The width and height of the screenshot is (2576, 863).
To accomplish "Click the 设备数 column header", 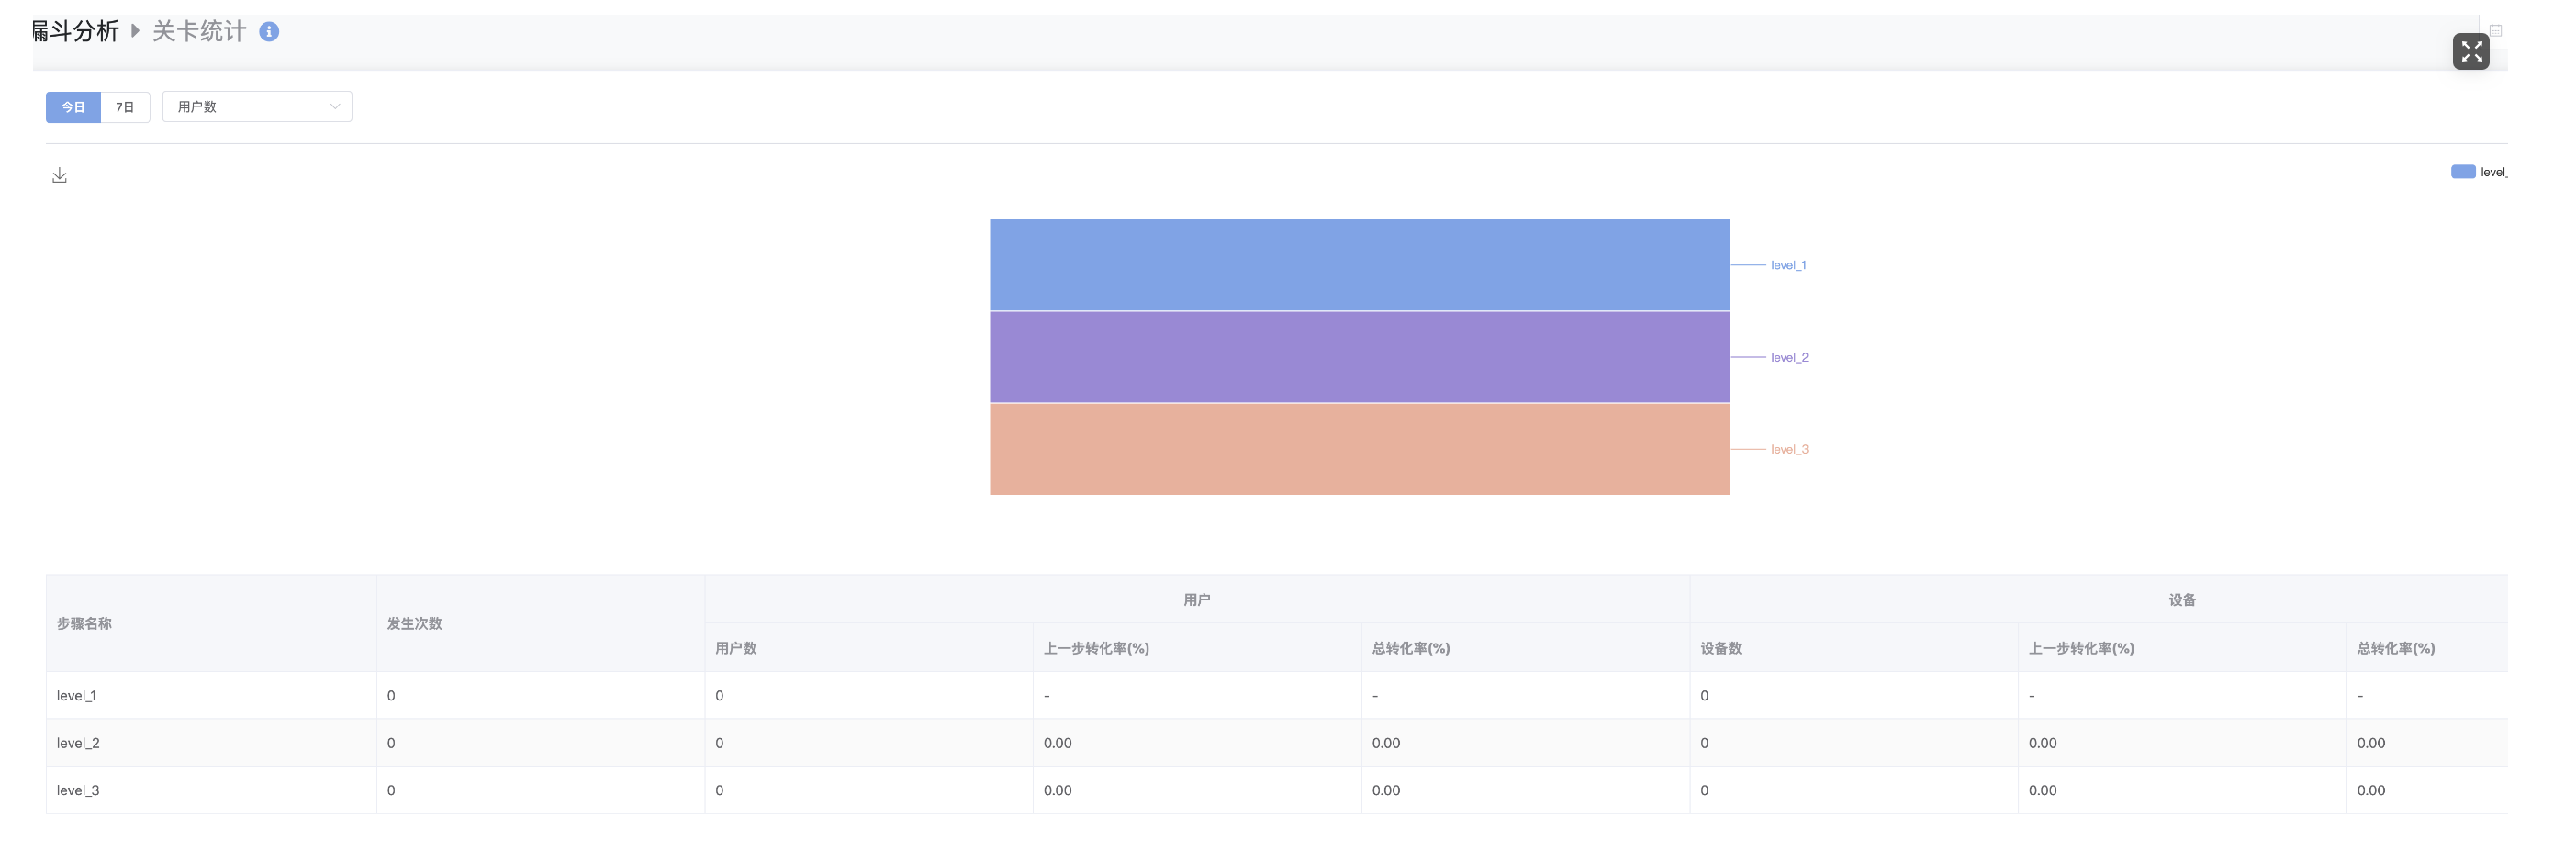I will point(1720,648).
